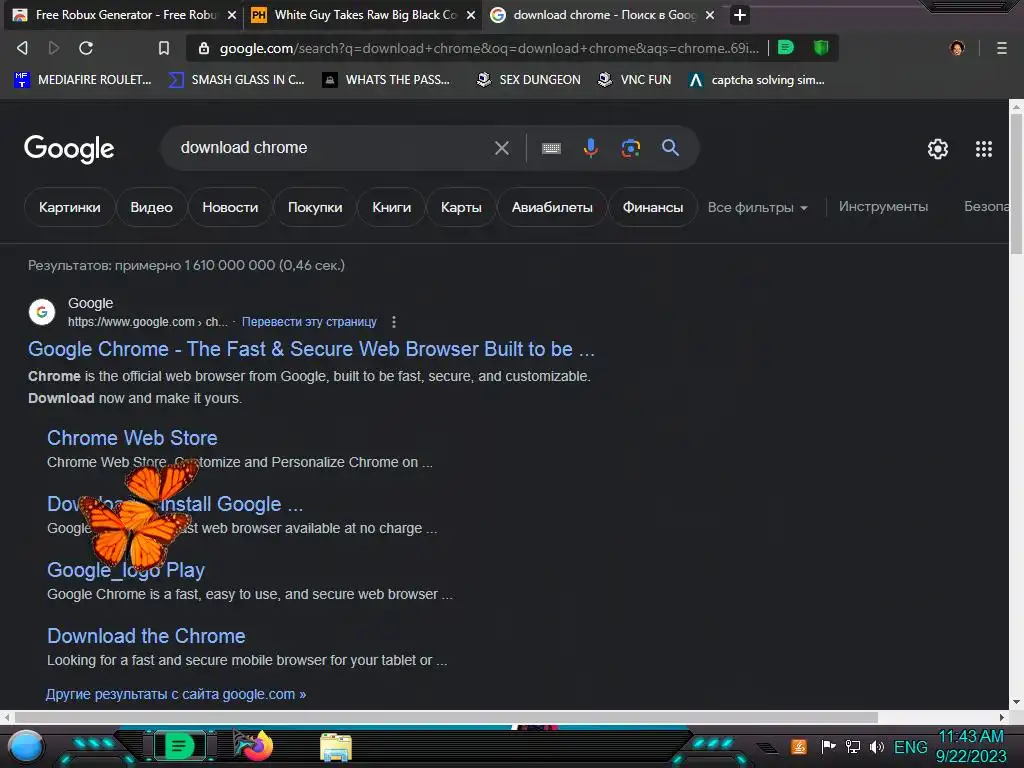This screenshot has width=1024, height=768.
Task: Clear the search query with X icon
Action: (502, 148)
